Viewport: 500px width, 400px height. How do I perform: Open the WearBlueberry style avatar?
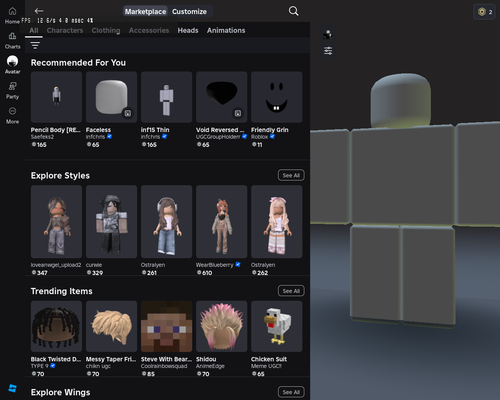point(221,222)
